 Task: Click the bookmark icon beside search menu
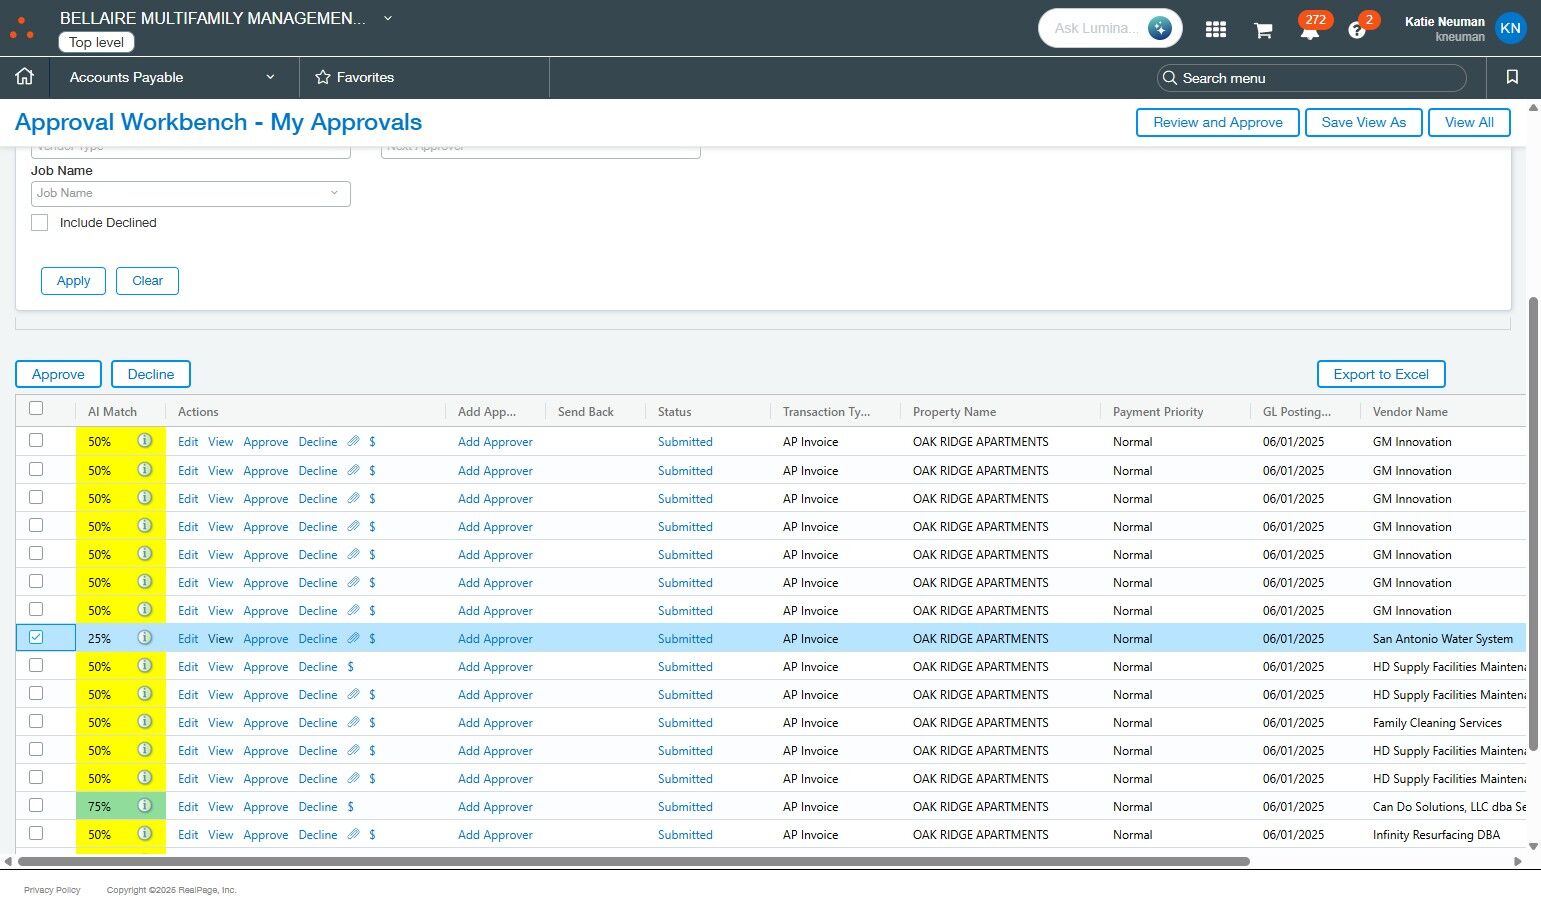point(1512,77)
